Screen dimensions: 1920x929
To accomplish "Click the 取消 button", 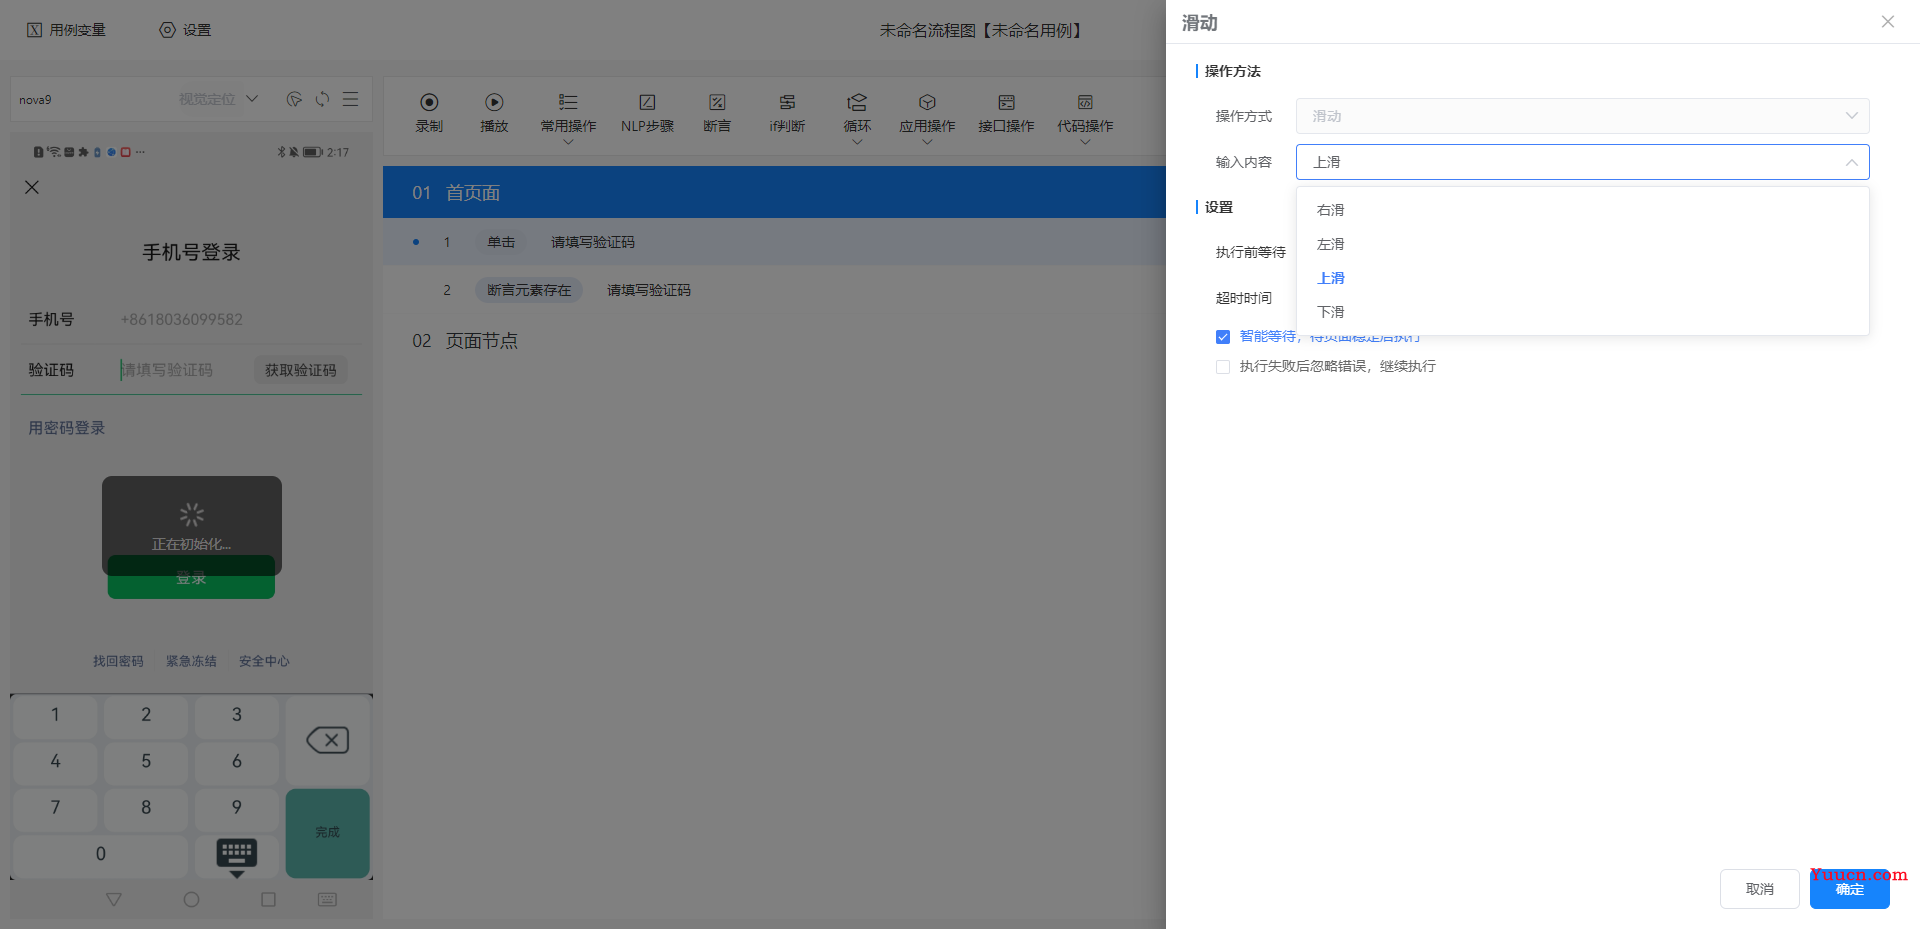I will (1760, 889).
